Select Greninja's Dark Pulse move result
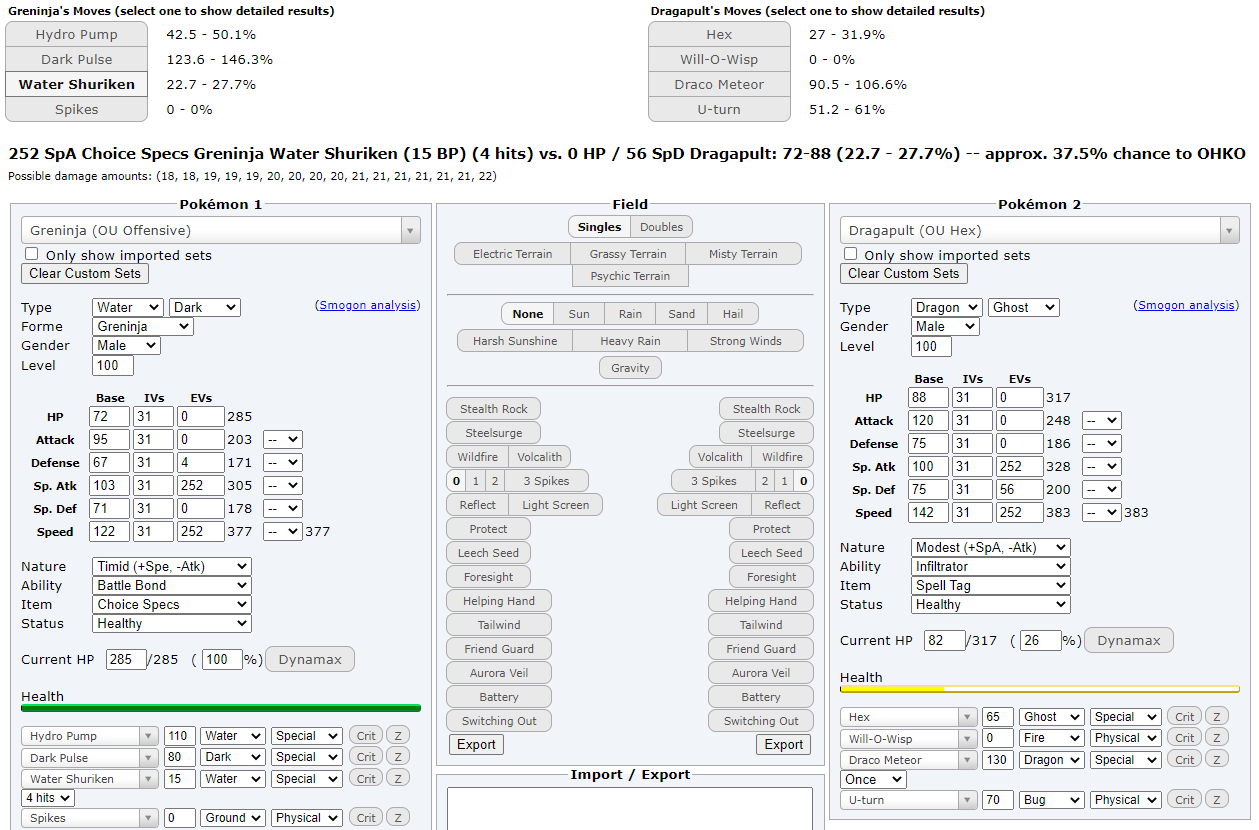Screen dimensions: 1259x830 76,60
